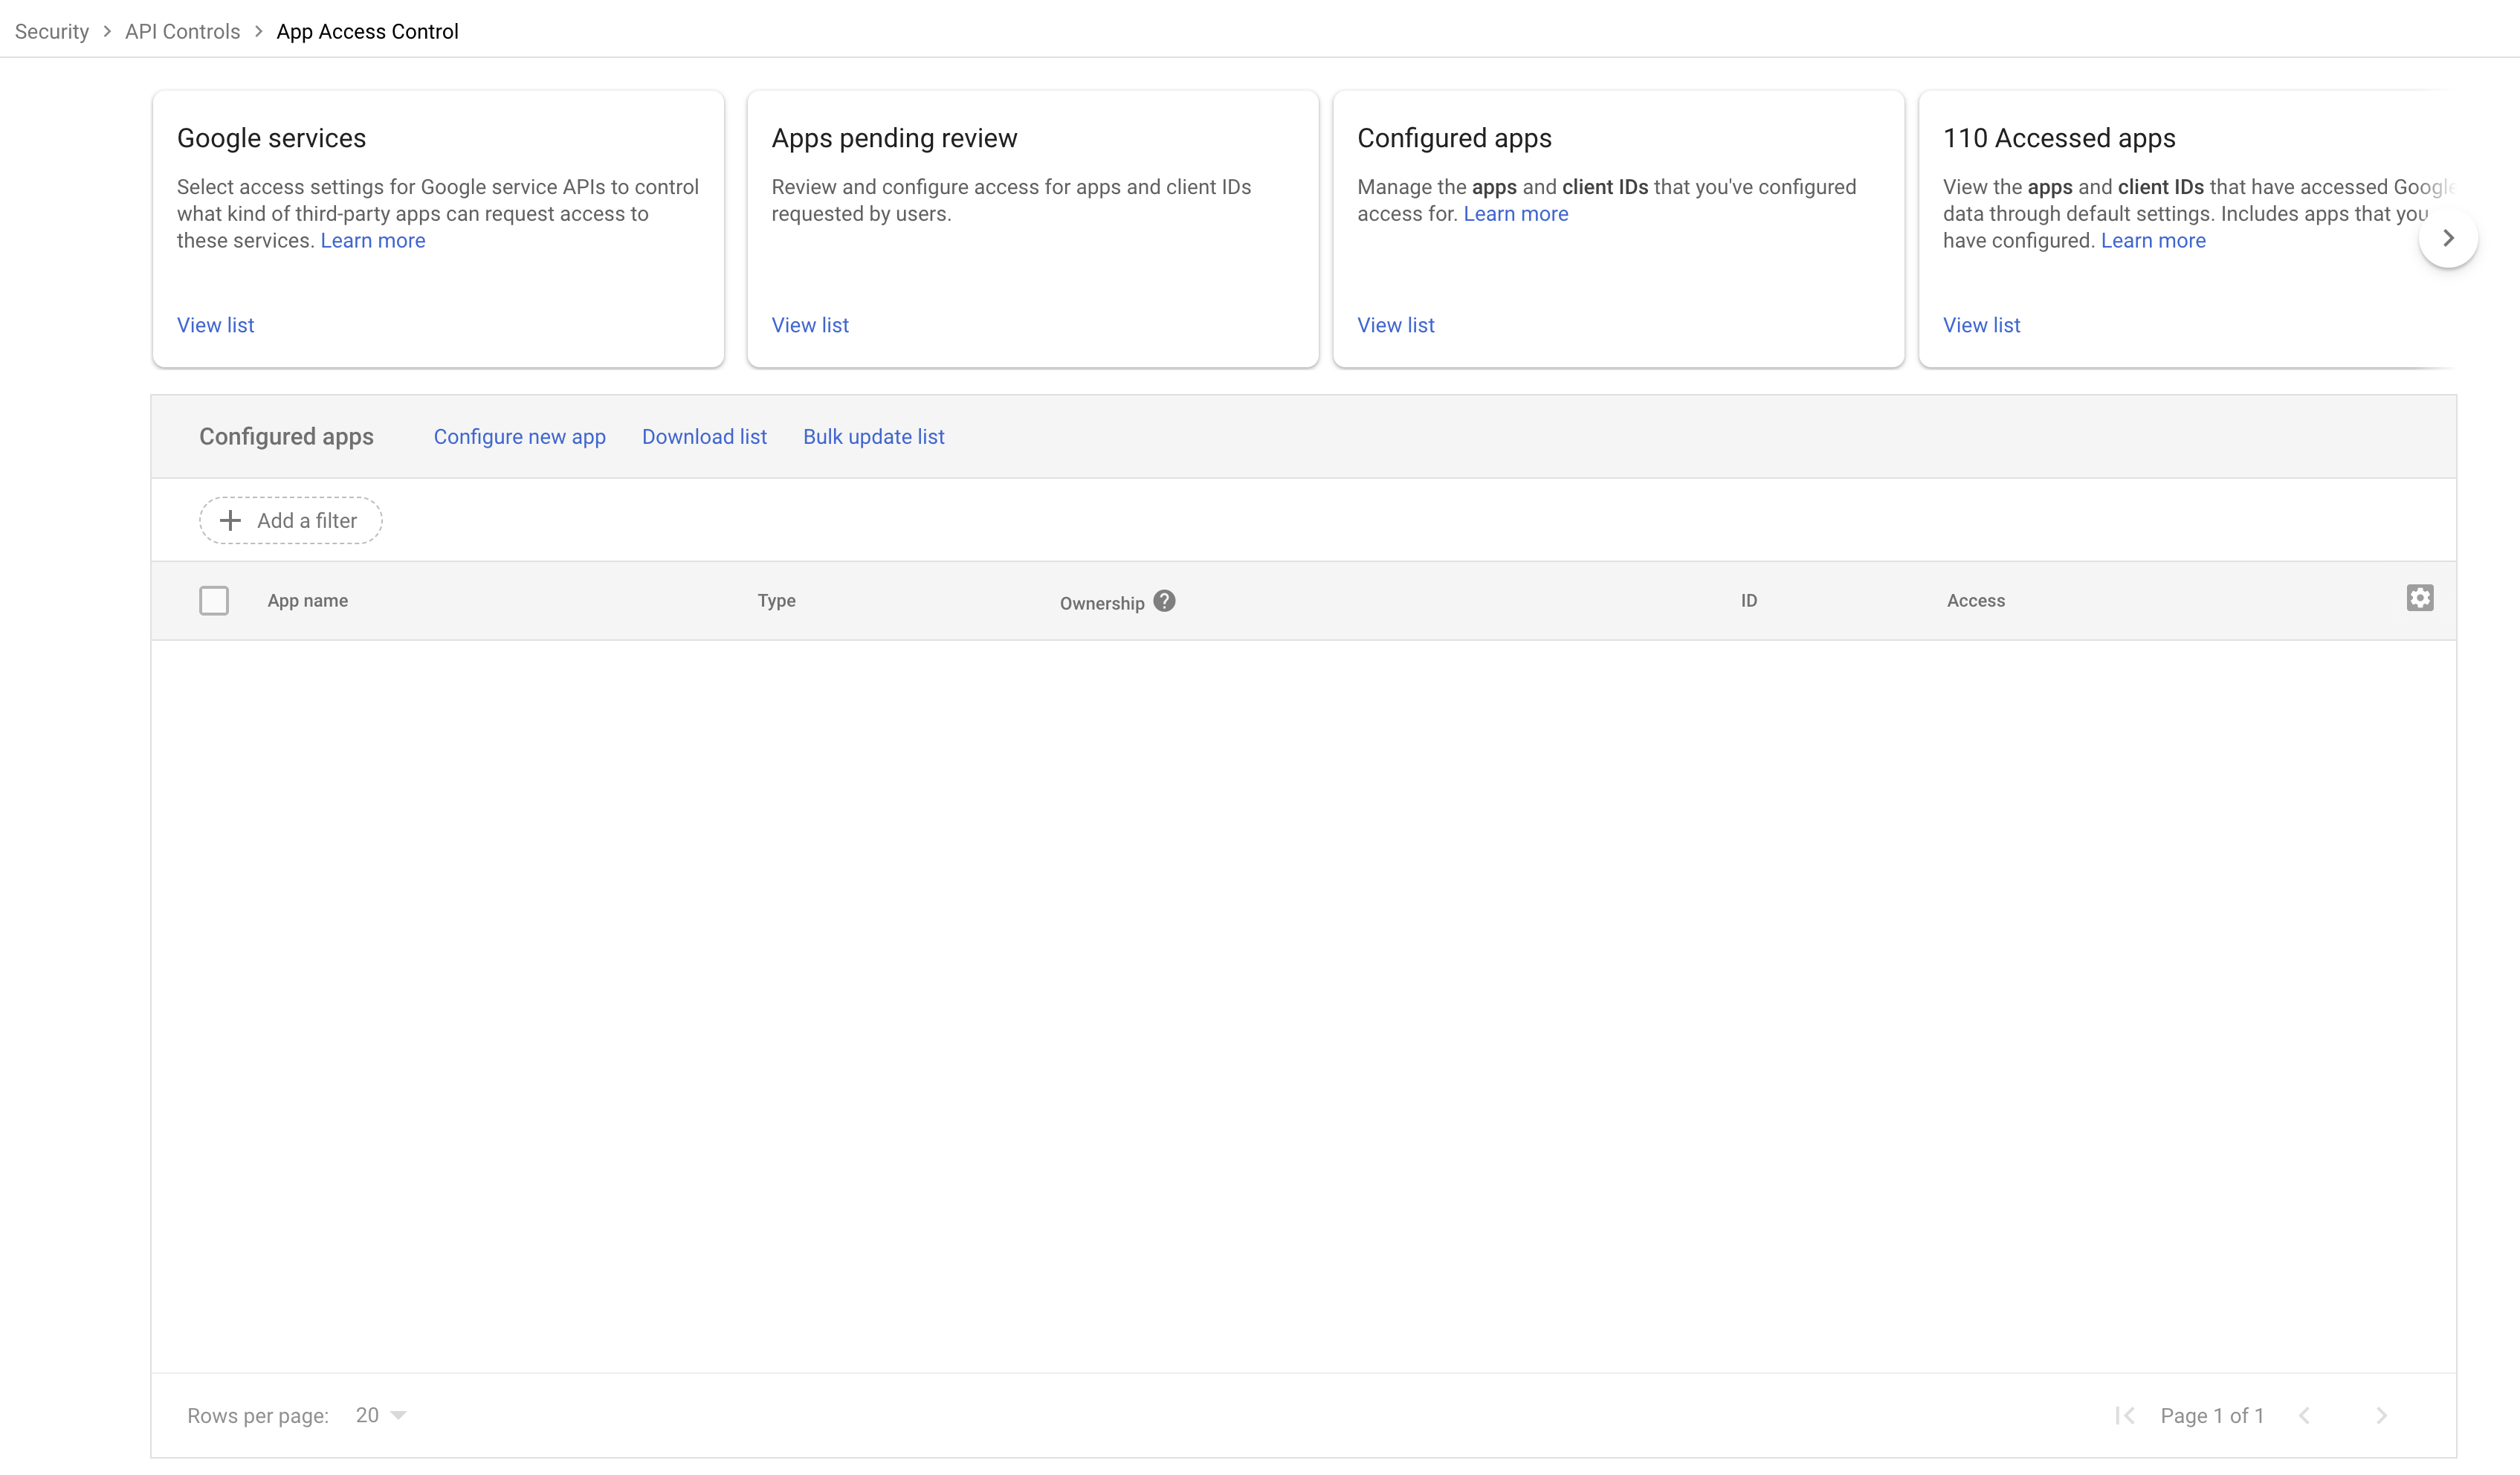This screenshot has height=1475, width=2520.
Task: Click the Apps pending review card title
Action: click(x=894, y=138)
